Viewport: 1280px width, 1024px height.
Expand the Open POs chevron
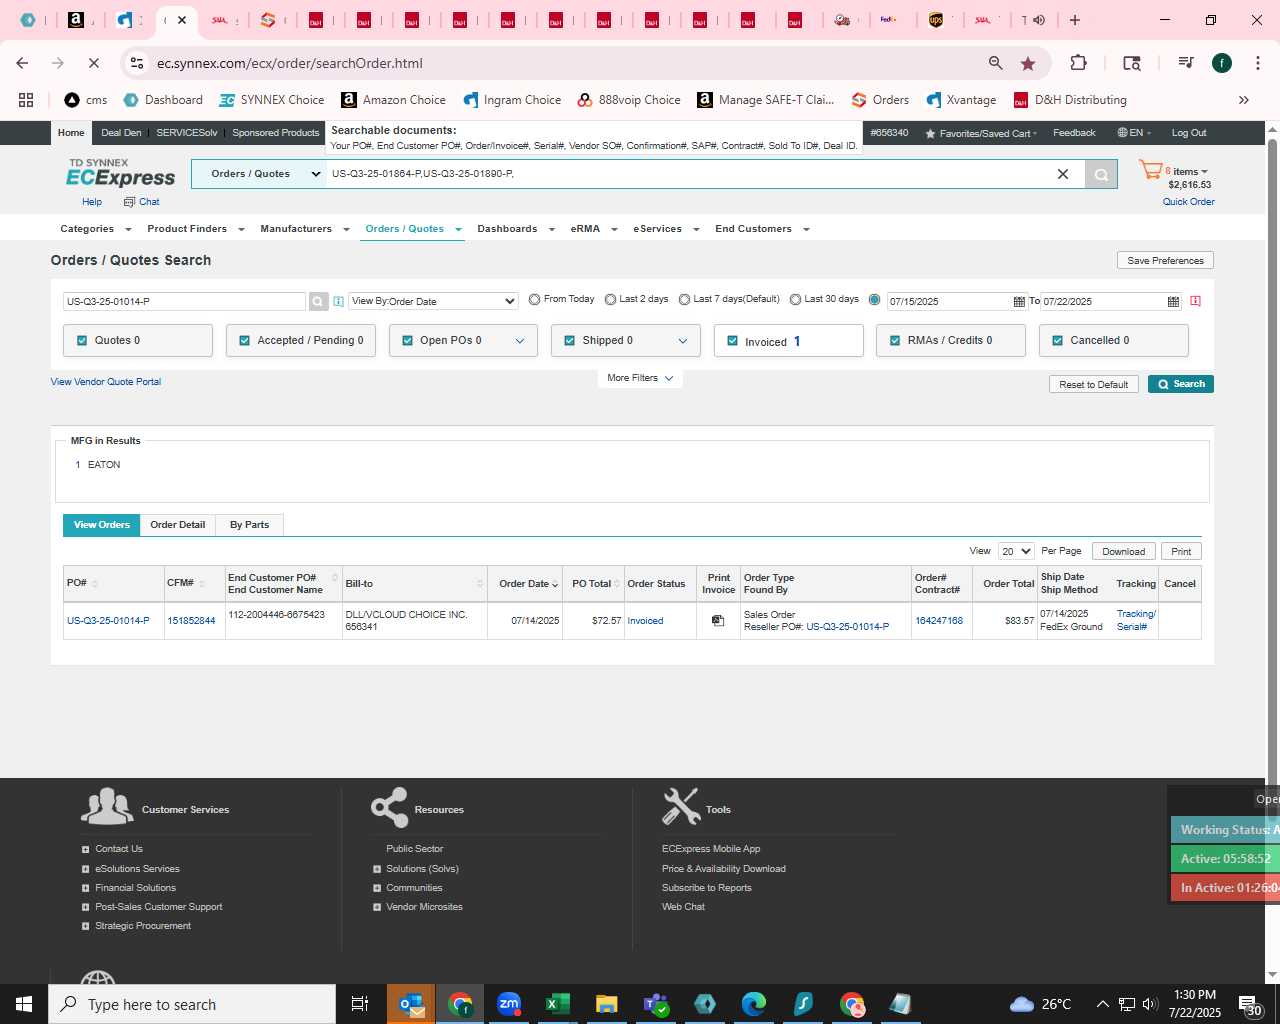(x=520, y=341)
